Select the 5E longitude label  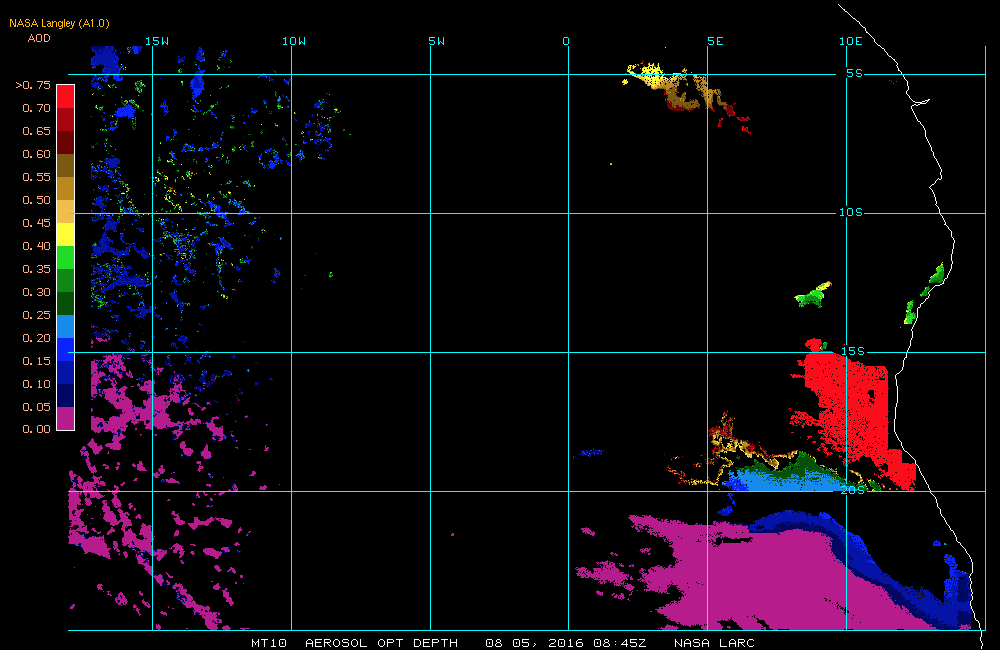(714, 41)
